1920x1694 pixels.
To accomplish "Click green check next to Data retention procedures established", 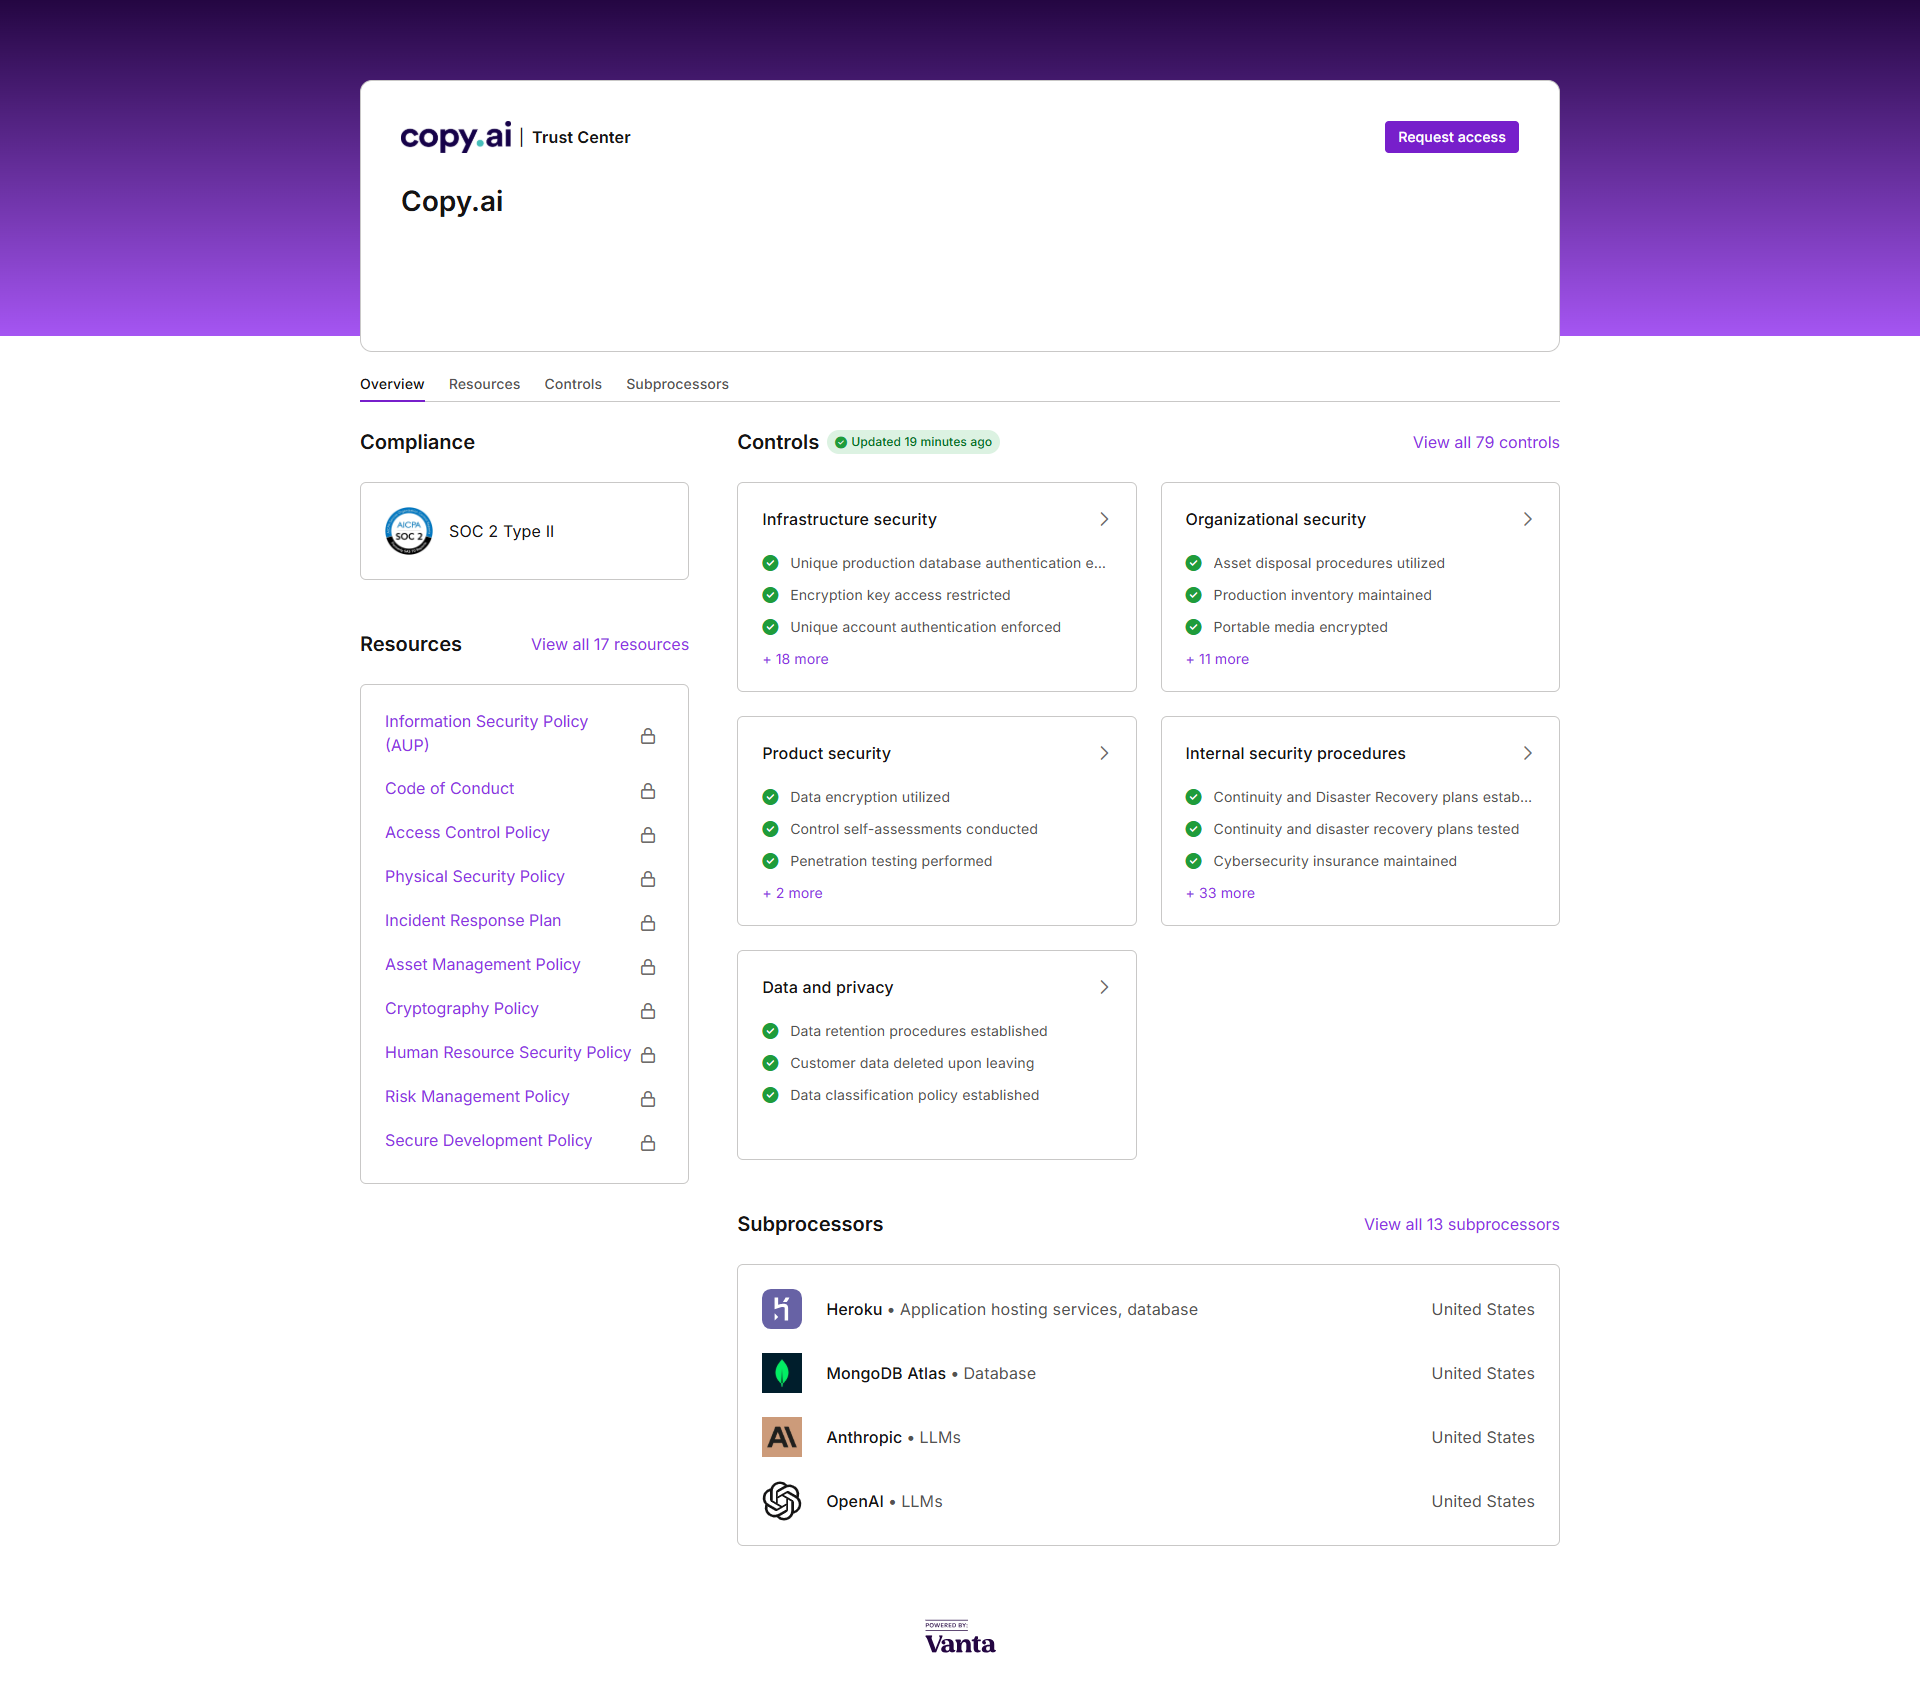I will pos(770,1031).
